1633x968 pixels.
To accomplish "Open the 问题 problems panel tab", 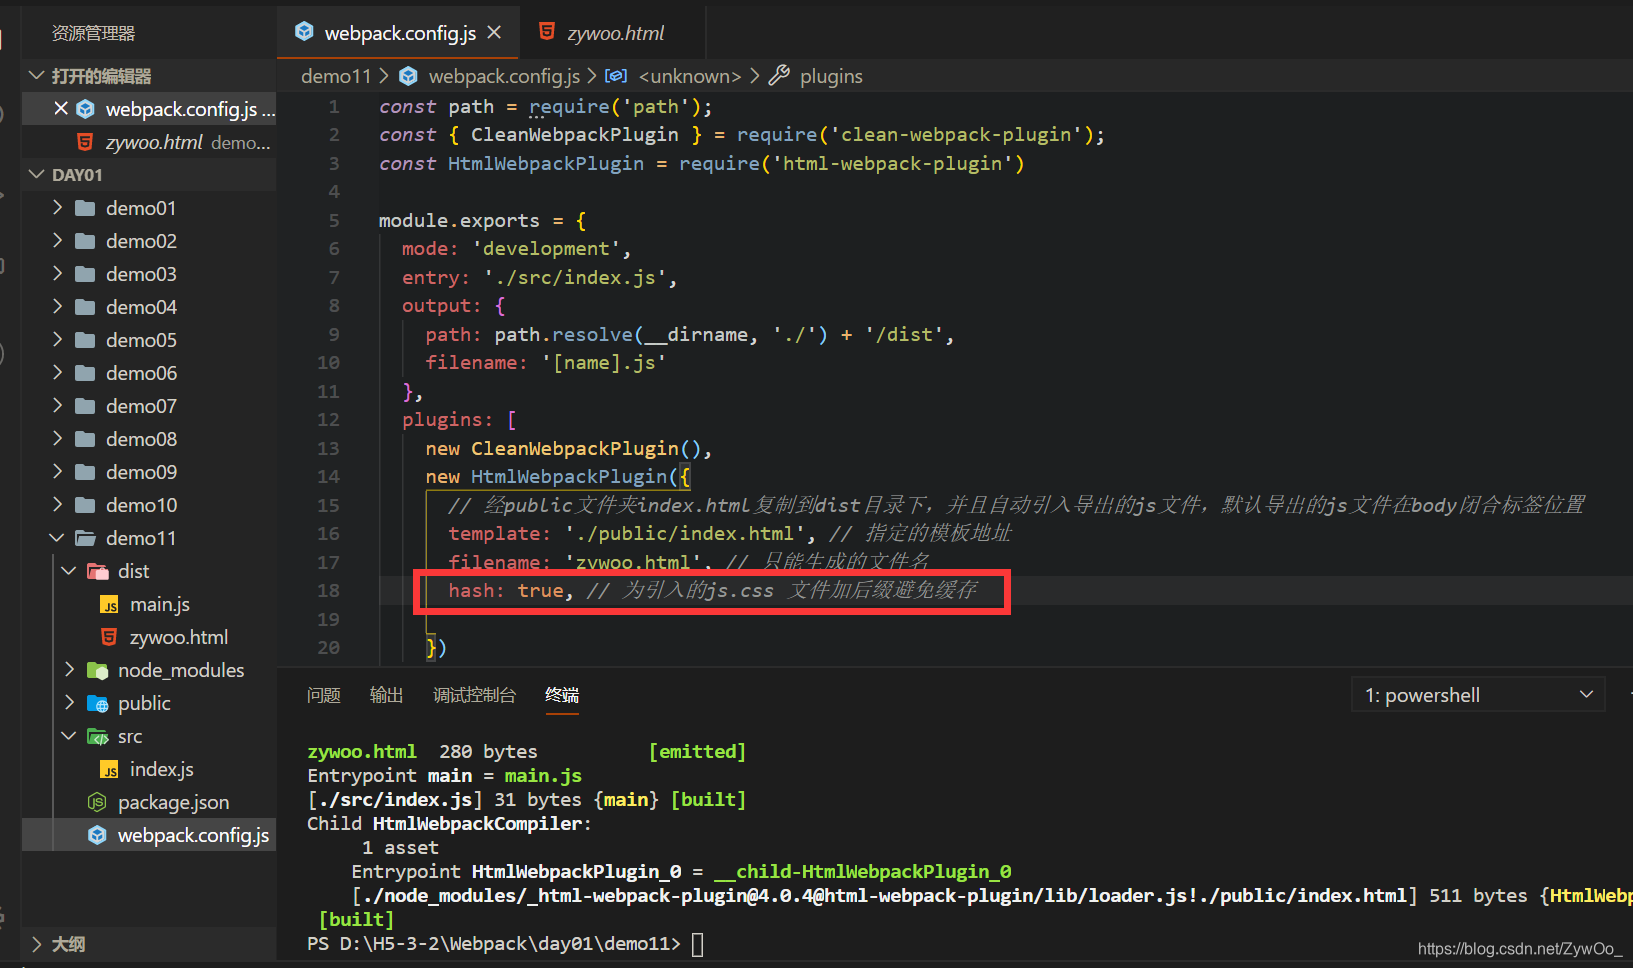I will 324,695.
